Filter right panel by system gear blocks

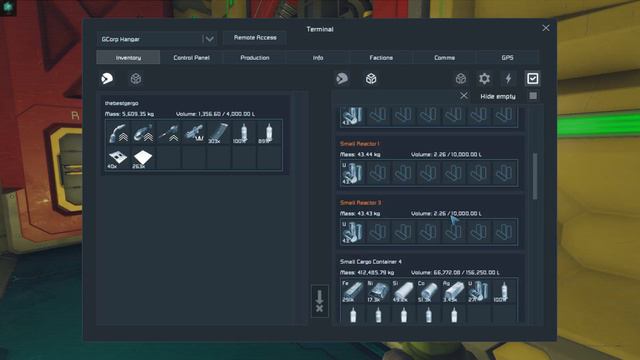tap(484, 78)
